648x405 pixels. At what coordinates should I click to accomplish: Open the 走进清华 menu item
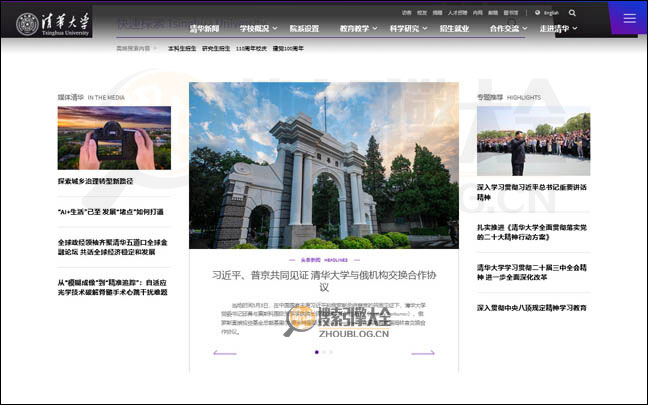[554, 29]
